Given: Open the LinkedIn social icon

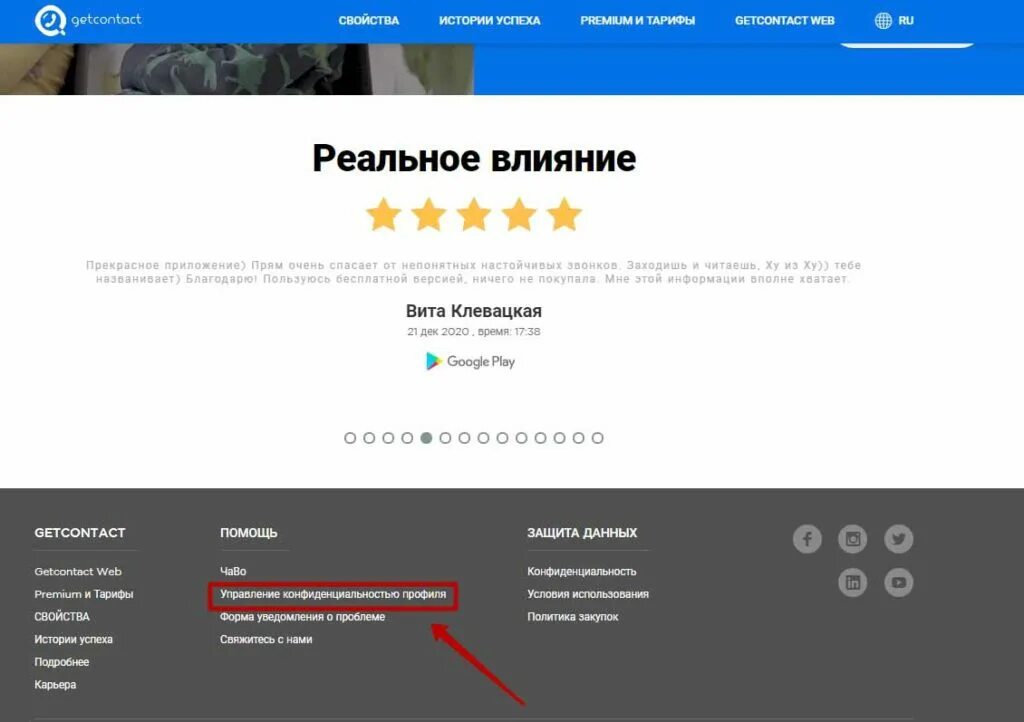Looking at the screenshot, I should [853, 582].
